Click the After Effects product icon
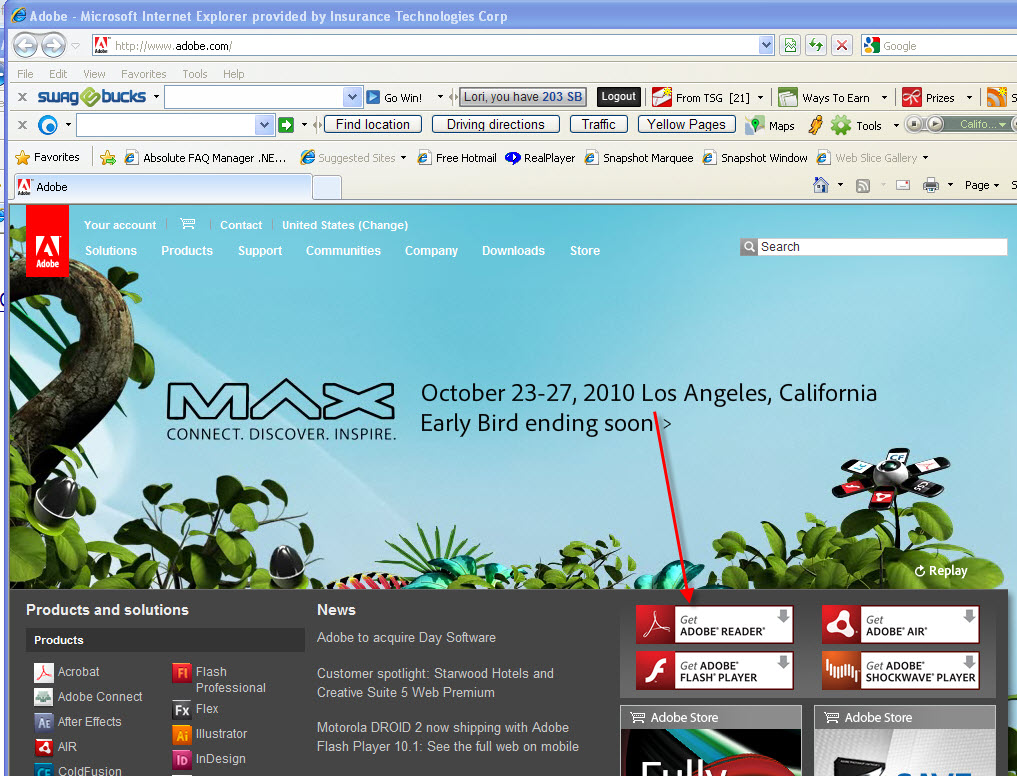The height and width of the screenshot is (776, 1017). [43, 722]
